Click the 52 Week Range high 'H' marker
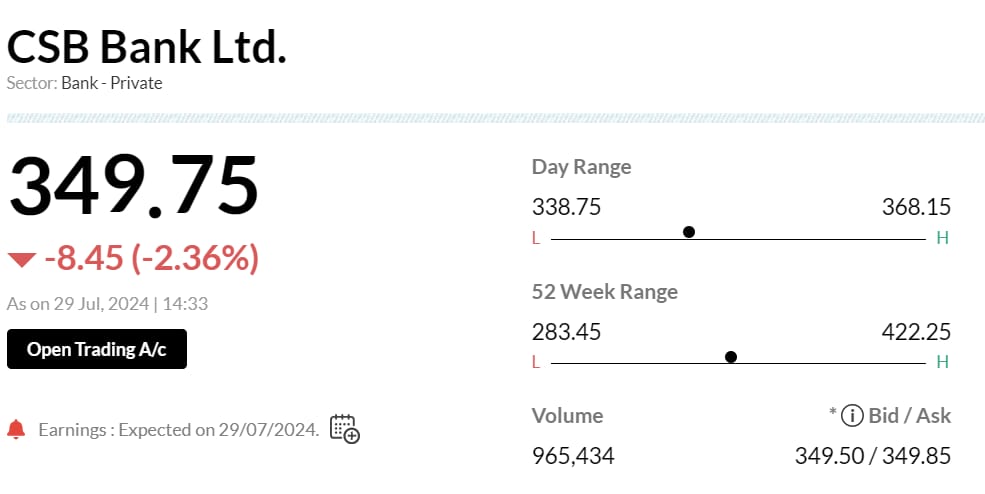985x494 pixels. 941,362
